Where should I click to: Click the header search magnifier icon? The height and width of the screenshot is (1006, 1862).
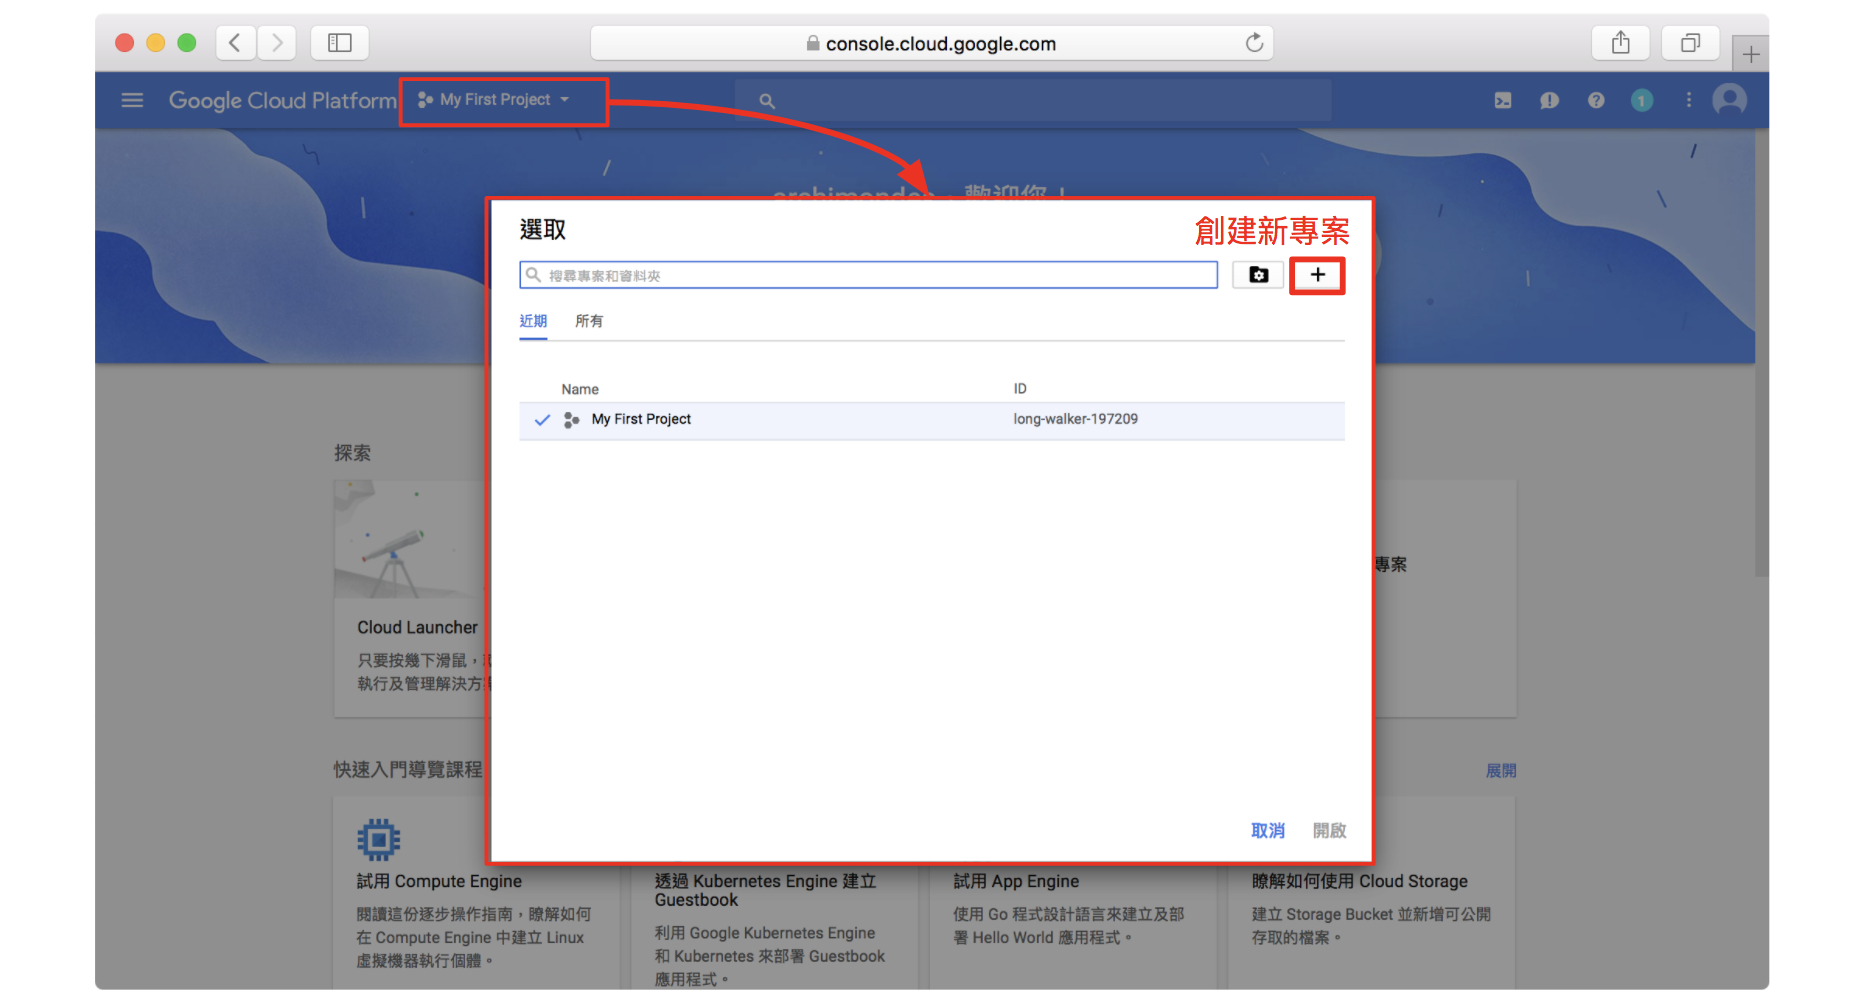click(767, 101)
